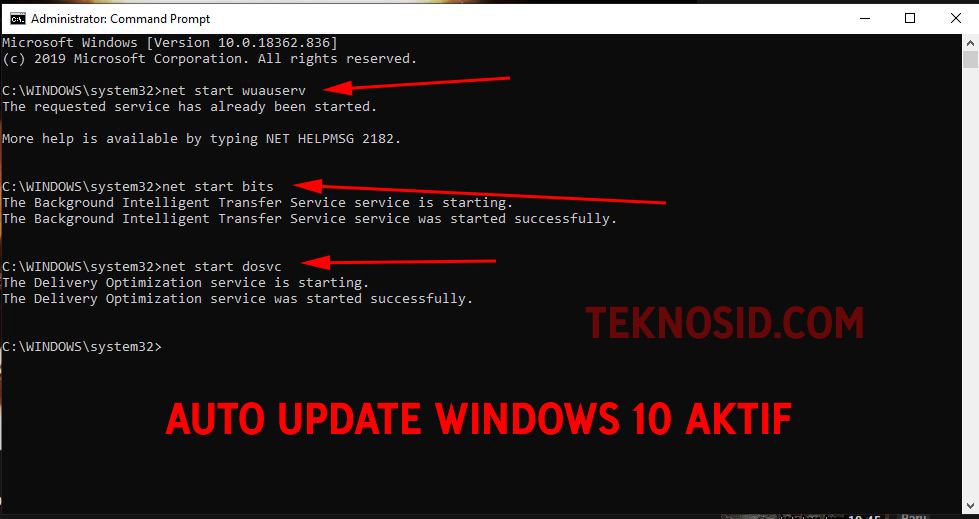Click the "net start dosvc" command line
The image size is (979, 519).
[142, 267]
